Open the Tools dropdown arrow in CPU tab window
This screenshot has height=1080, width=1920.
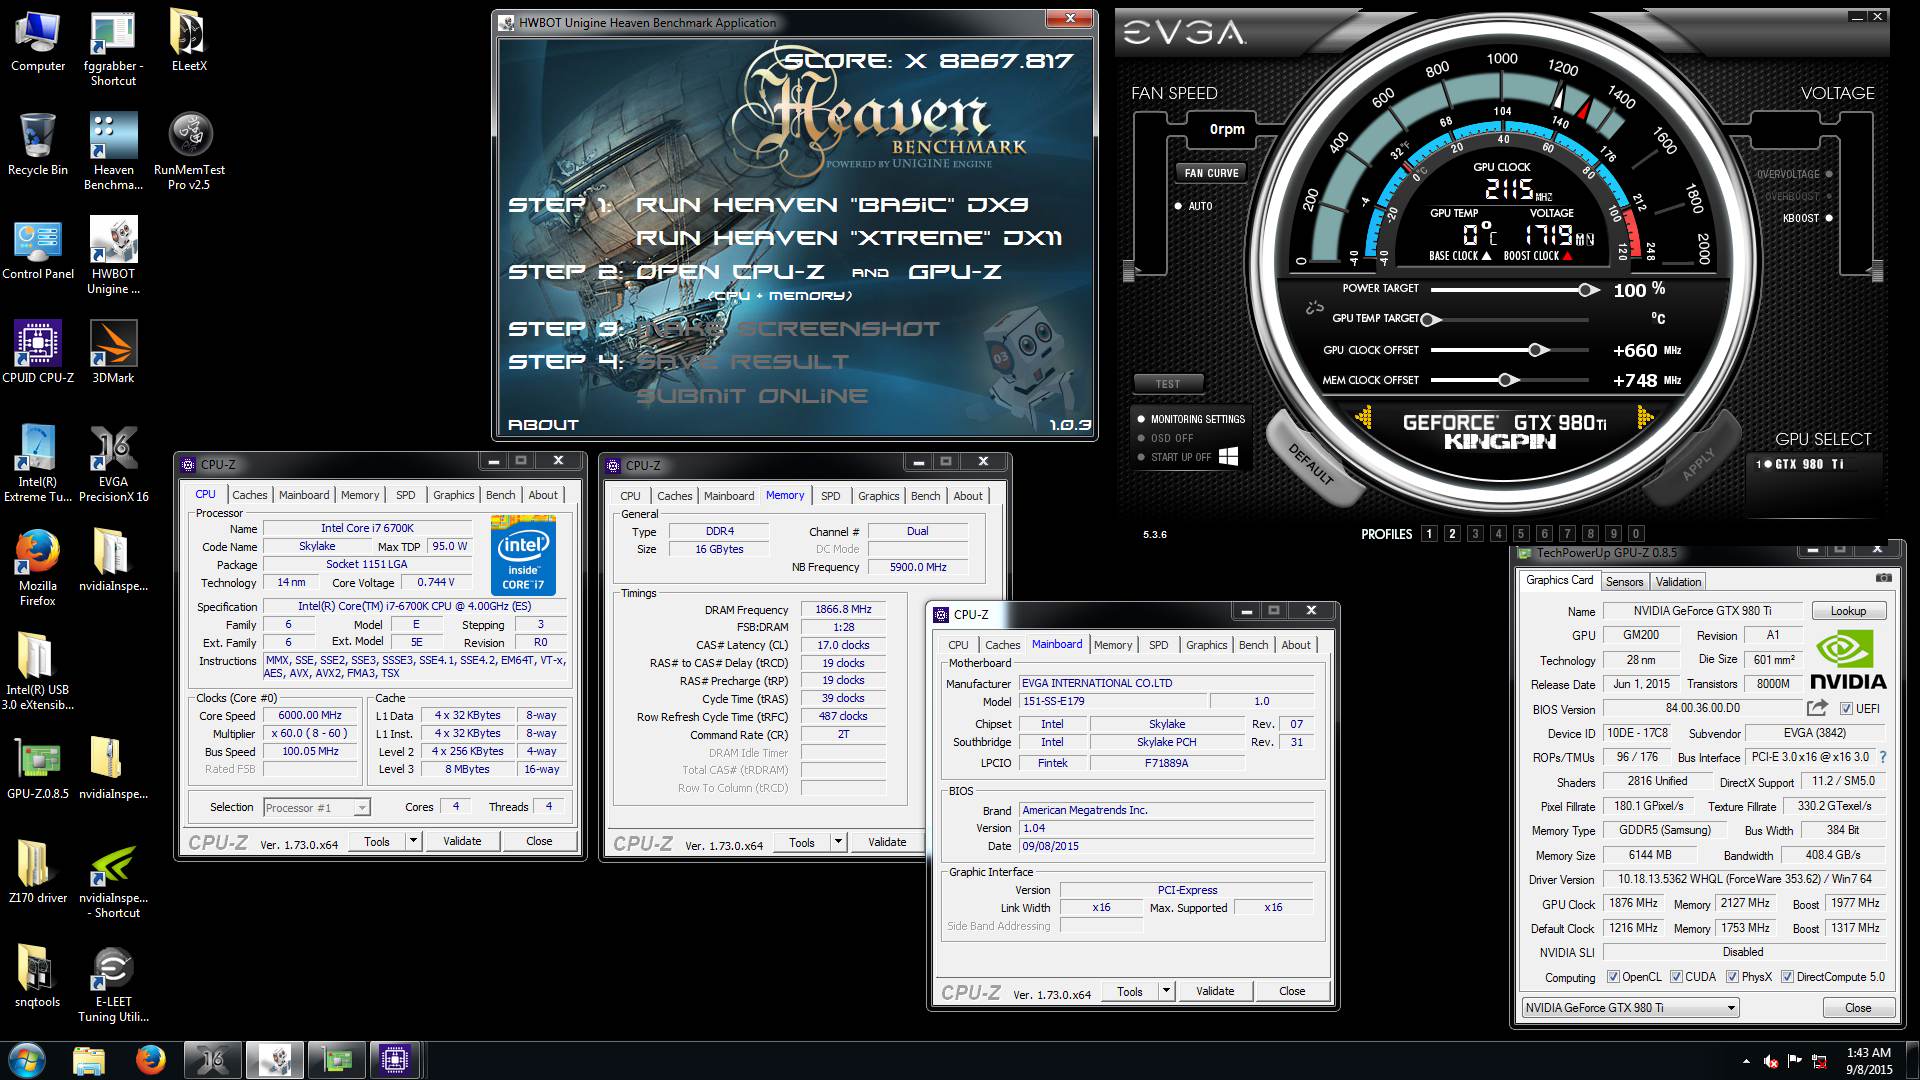coord(412,841)
